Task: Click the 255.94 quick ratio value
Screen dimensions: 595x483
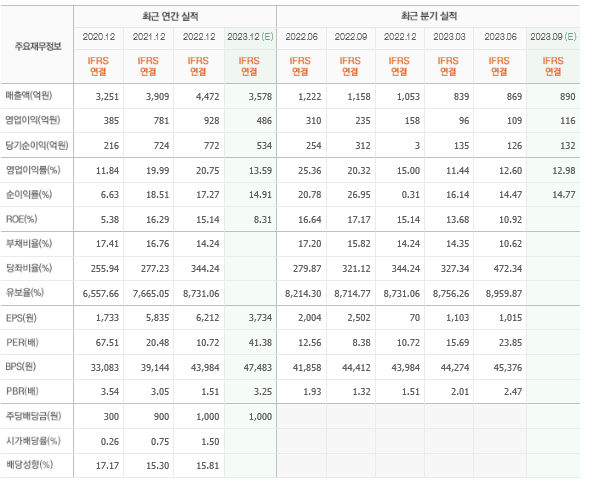Action: (x=105, y=269)
